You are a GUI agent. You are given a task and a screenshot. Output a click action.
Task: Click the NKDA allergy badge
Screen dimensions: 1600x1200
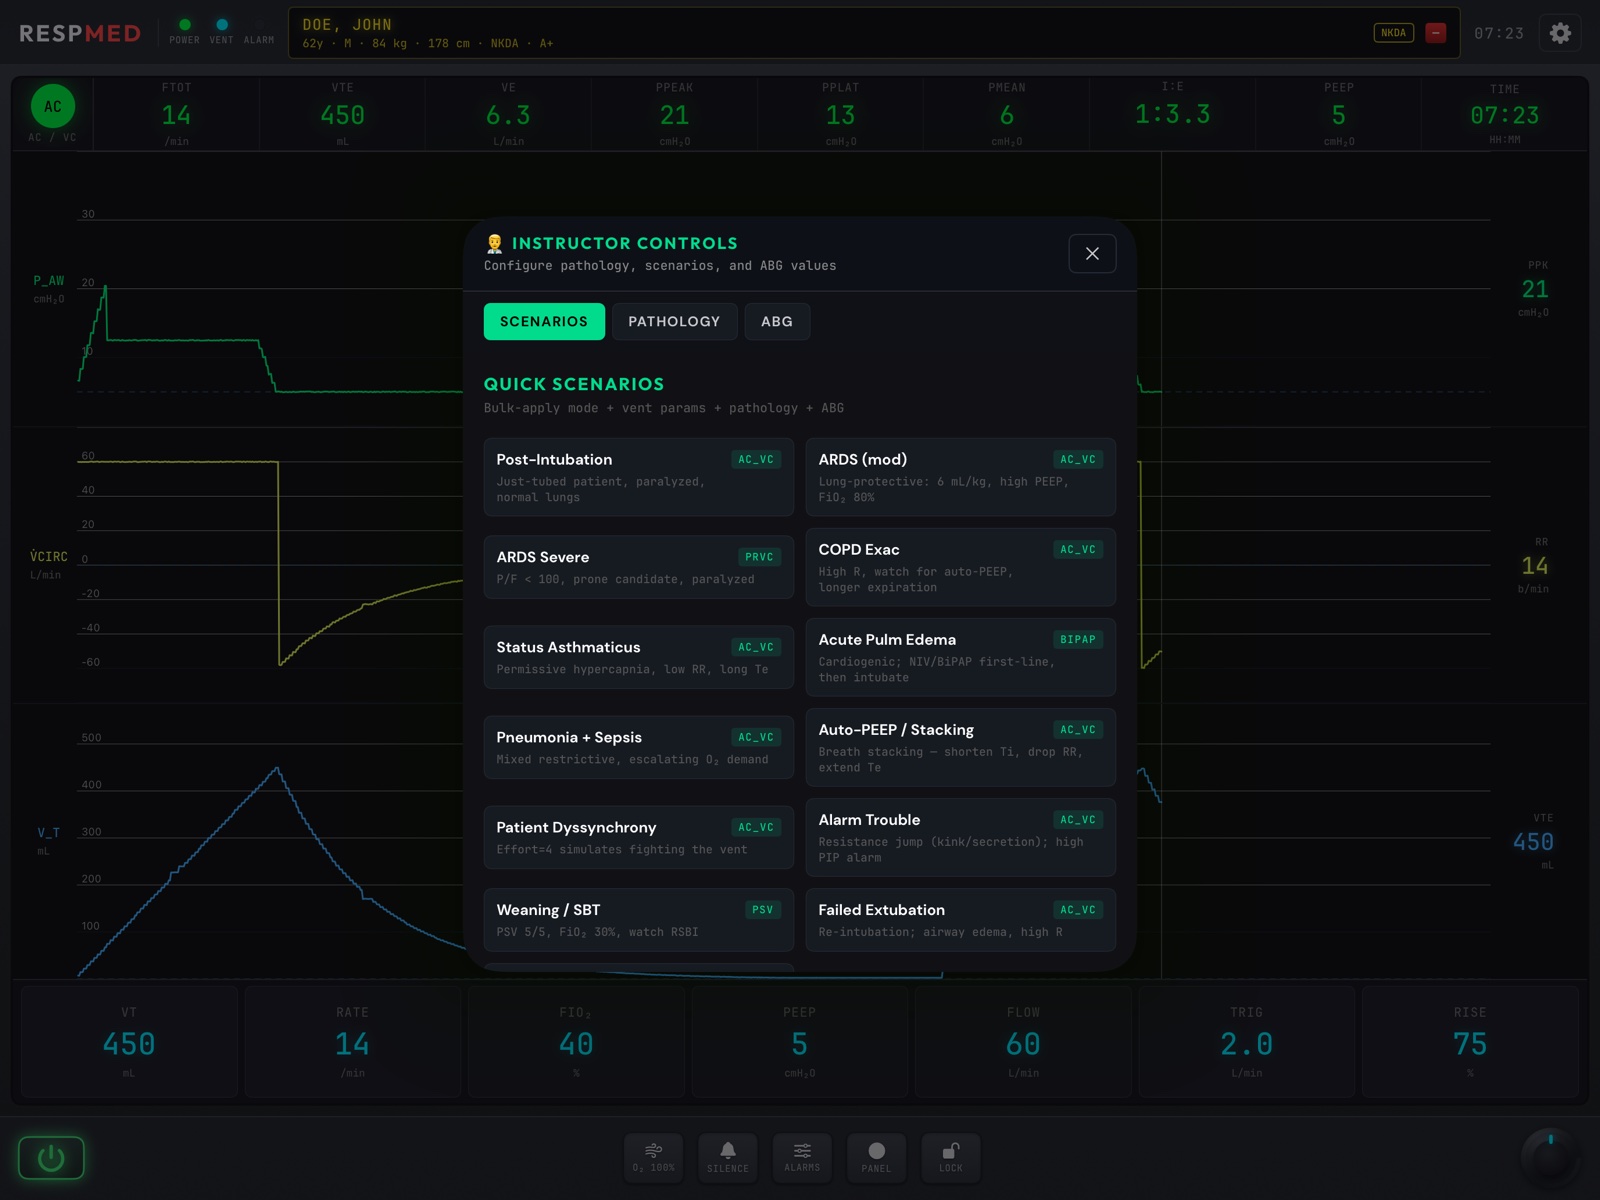point(1393,33)
